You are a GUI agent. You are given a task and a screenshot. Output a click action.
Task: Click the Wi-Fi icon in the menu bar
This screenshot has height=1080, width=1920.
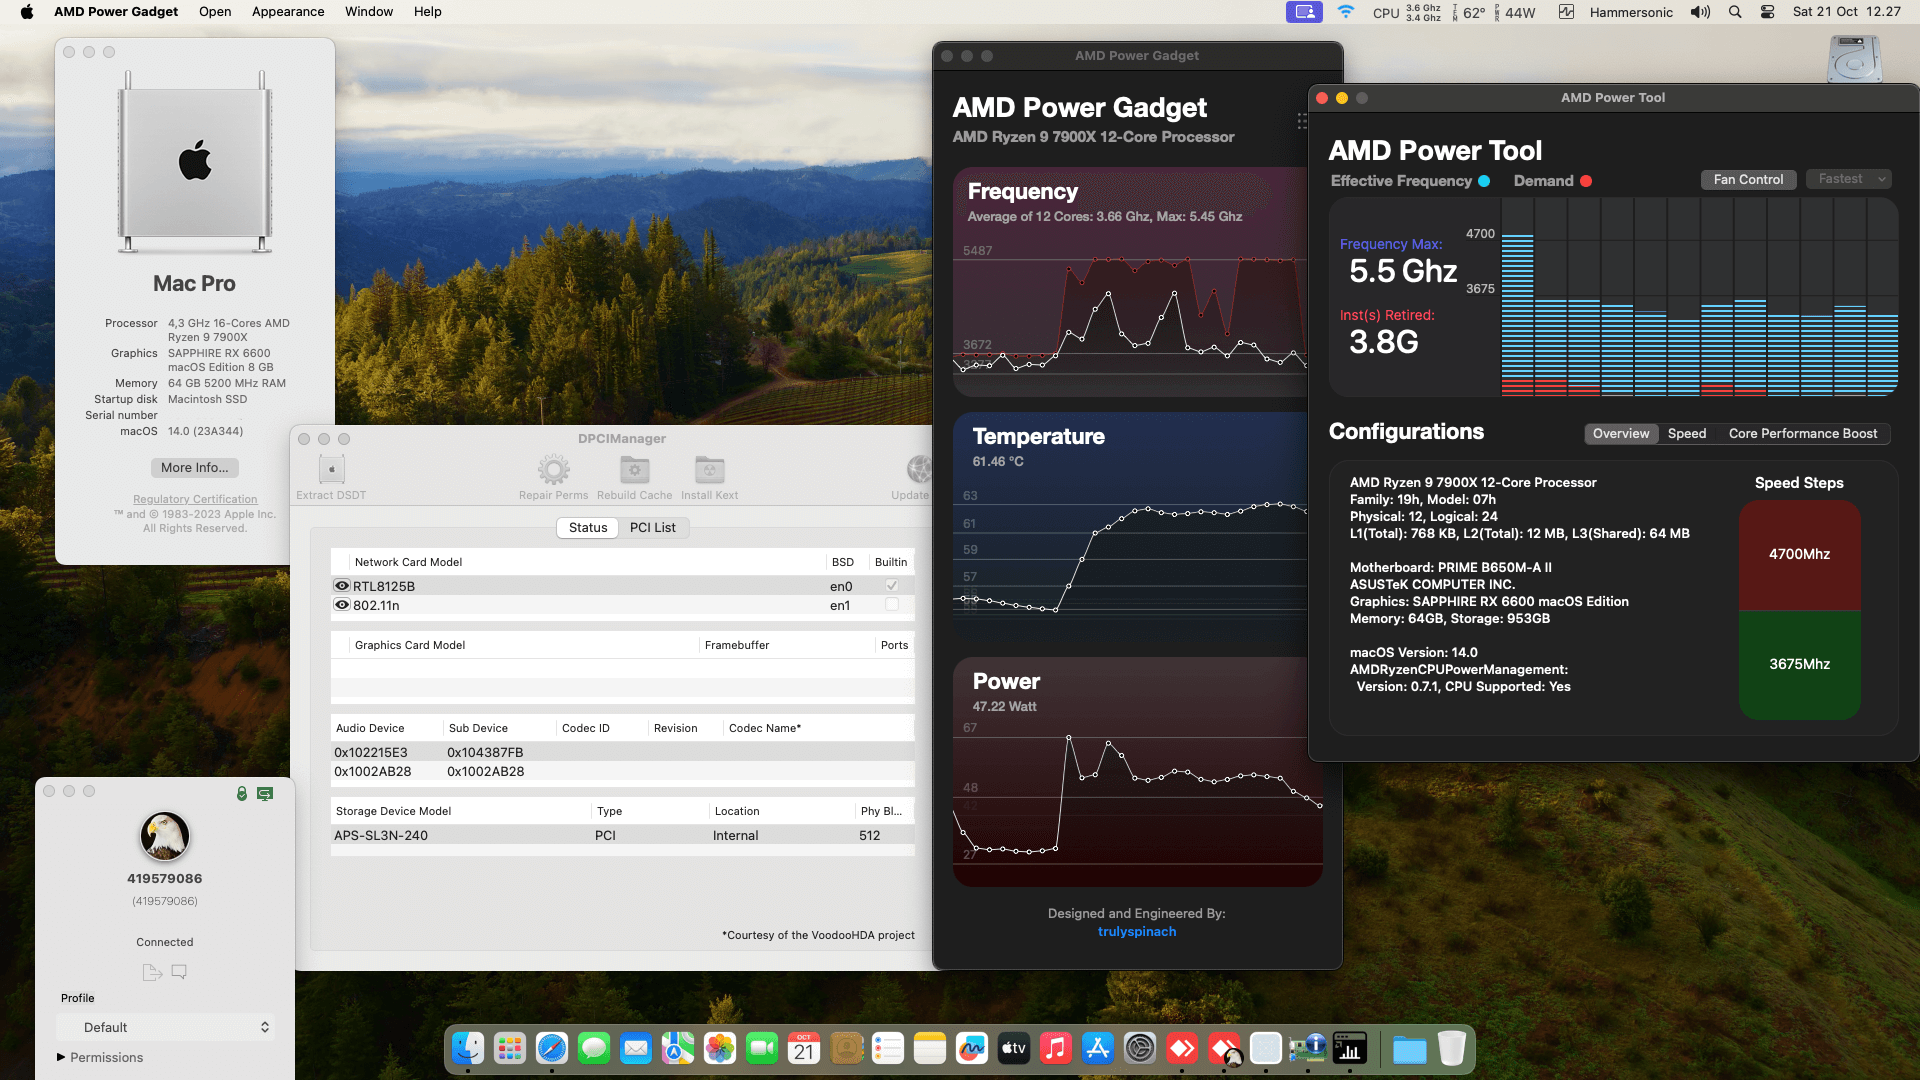pos(1346,12)
